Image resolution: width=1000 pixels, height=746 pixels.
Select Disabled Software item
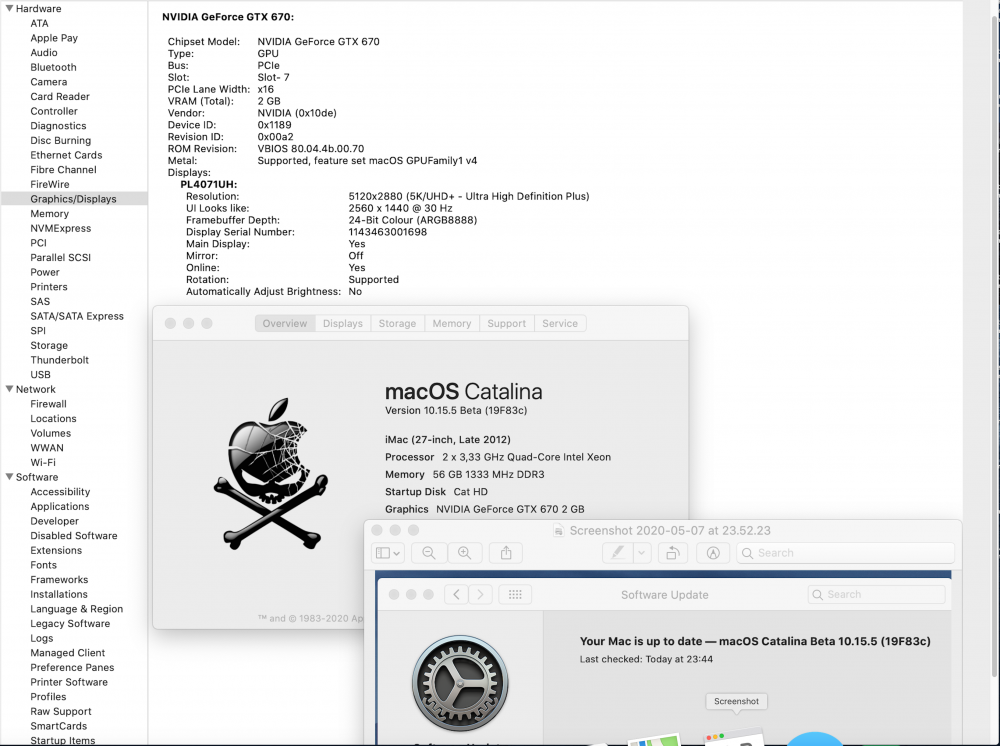coord(74,536)
